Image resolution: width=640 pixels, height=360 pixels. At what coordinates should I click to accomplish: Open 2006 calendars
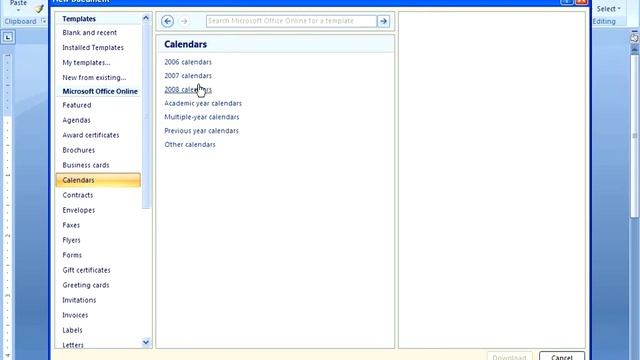pos(188,62)
